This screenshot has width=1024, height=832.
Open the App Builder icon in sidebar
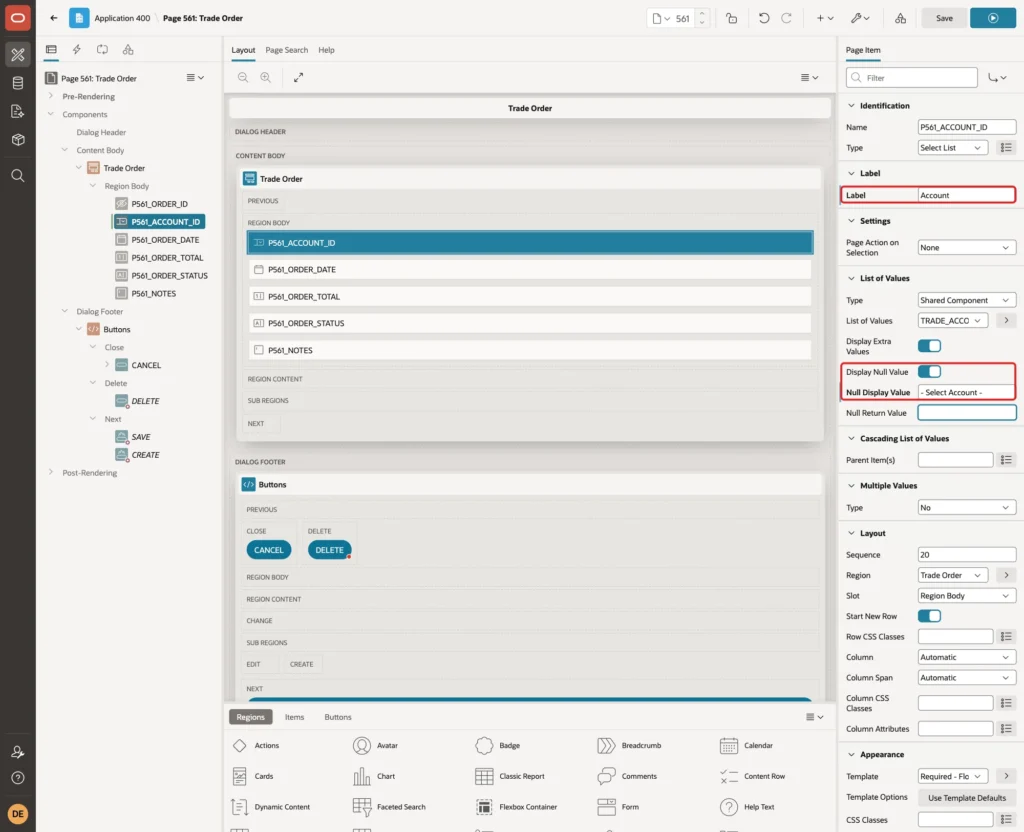pos(18,55)
